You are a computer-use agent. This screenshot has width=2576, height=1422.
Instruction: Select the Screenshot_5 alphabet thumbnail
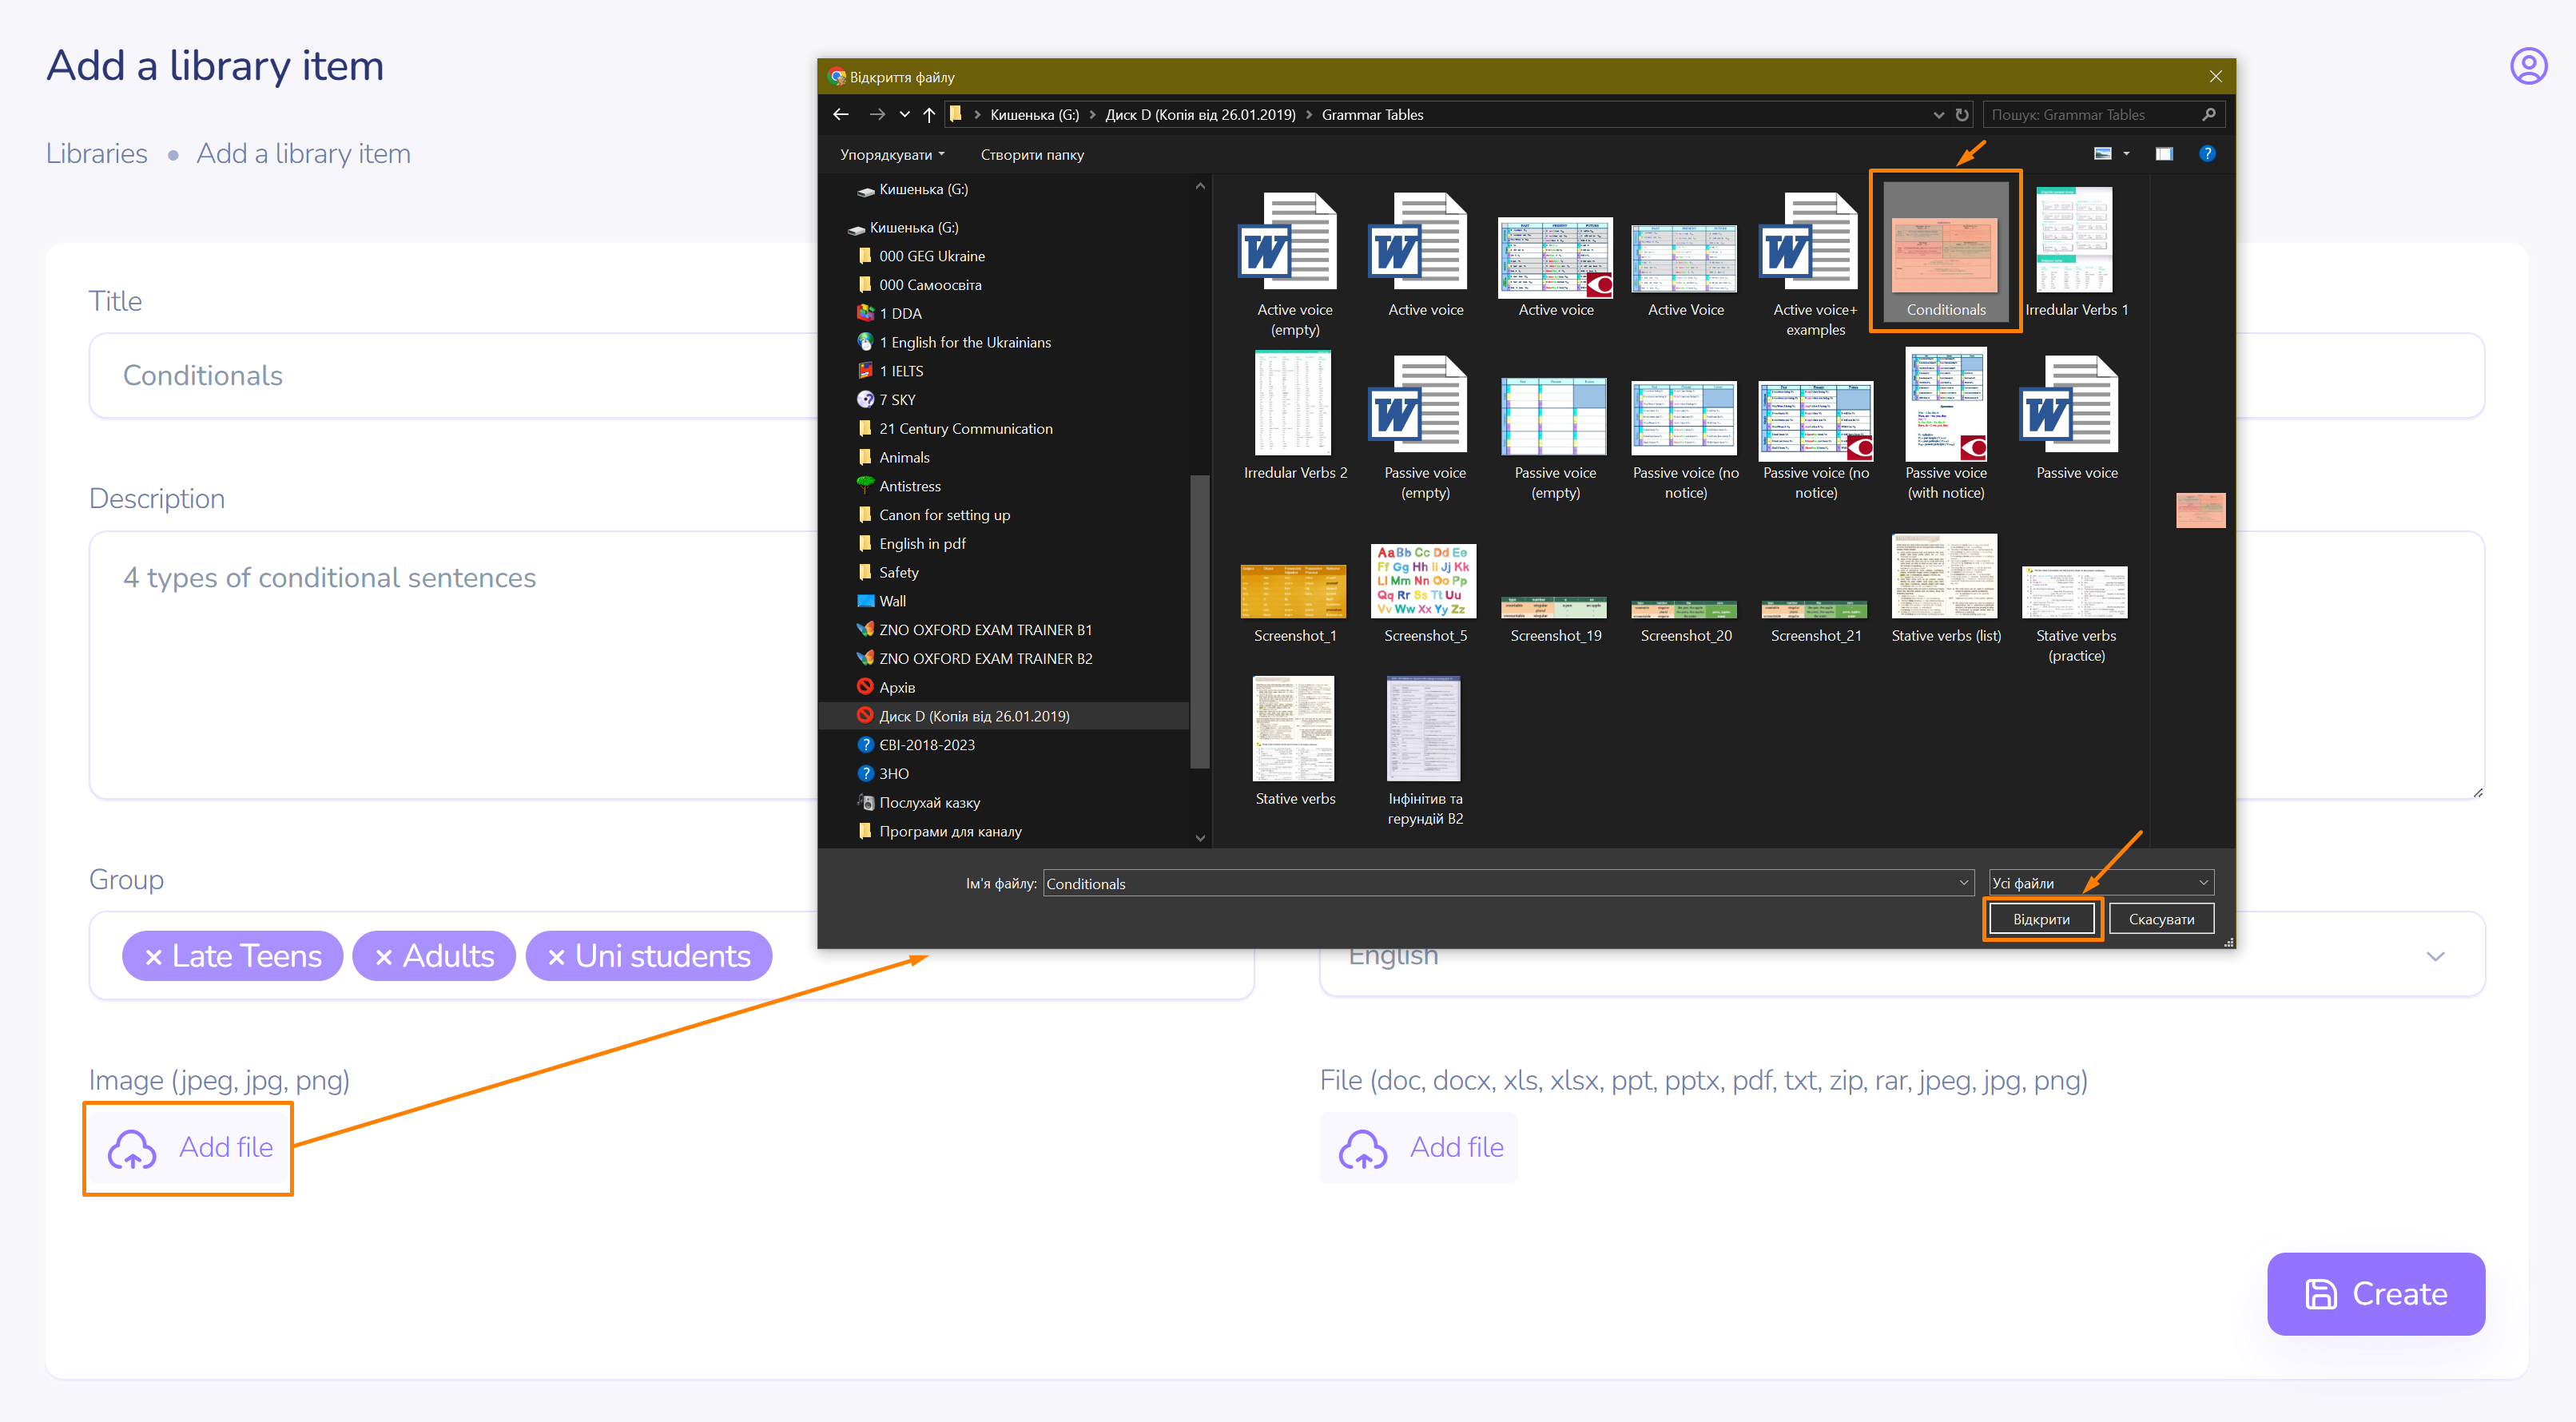1423,581
